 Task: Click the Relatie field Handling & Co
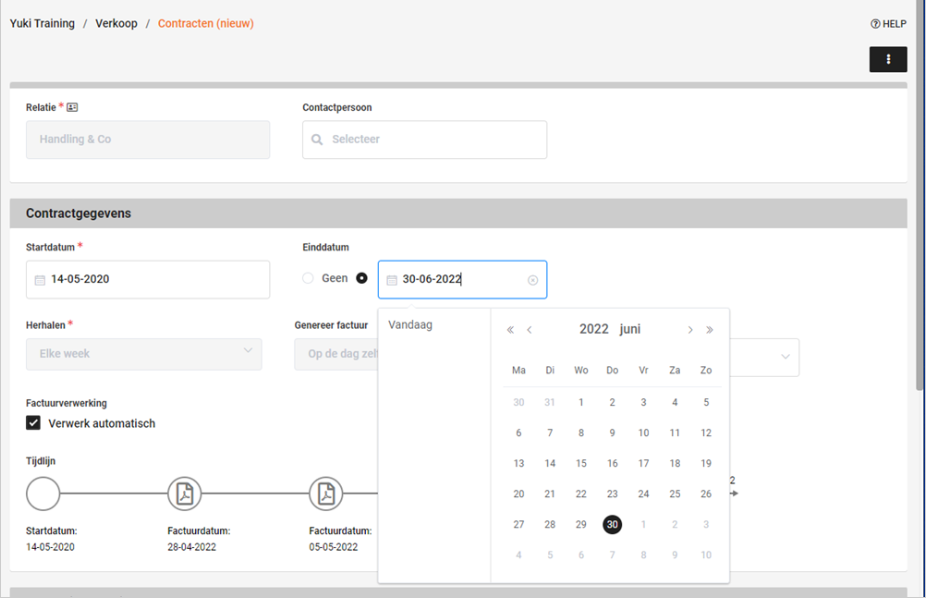148,140
